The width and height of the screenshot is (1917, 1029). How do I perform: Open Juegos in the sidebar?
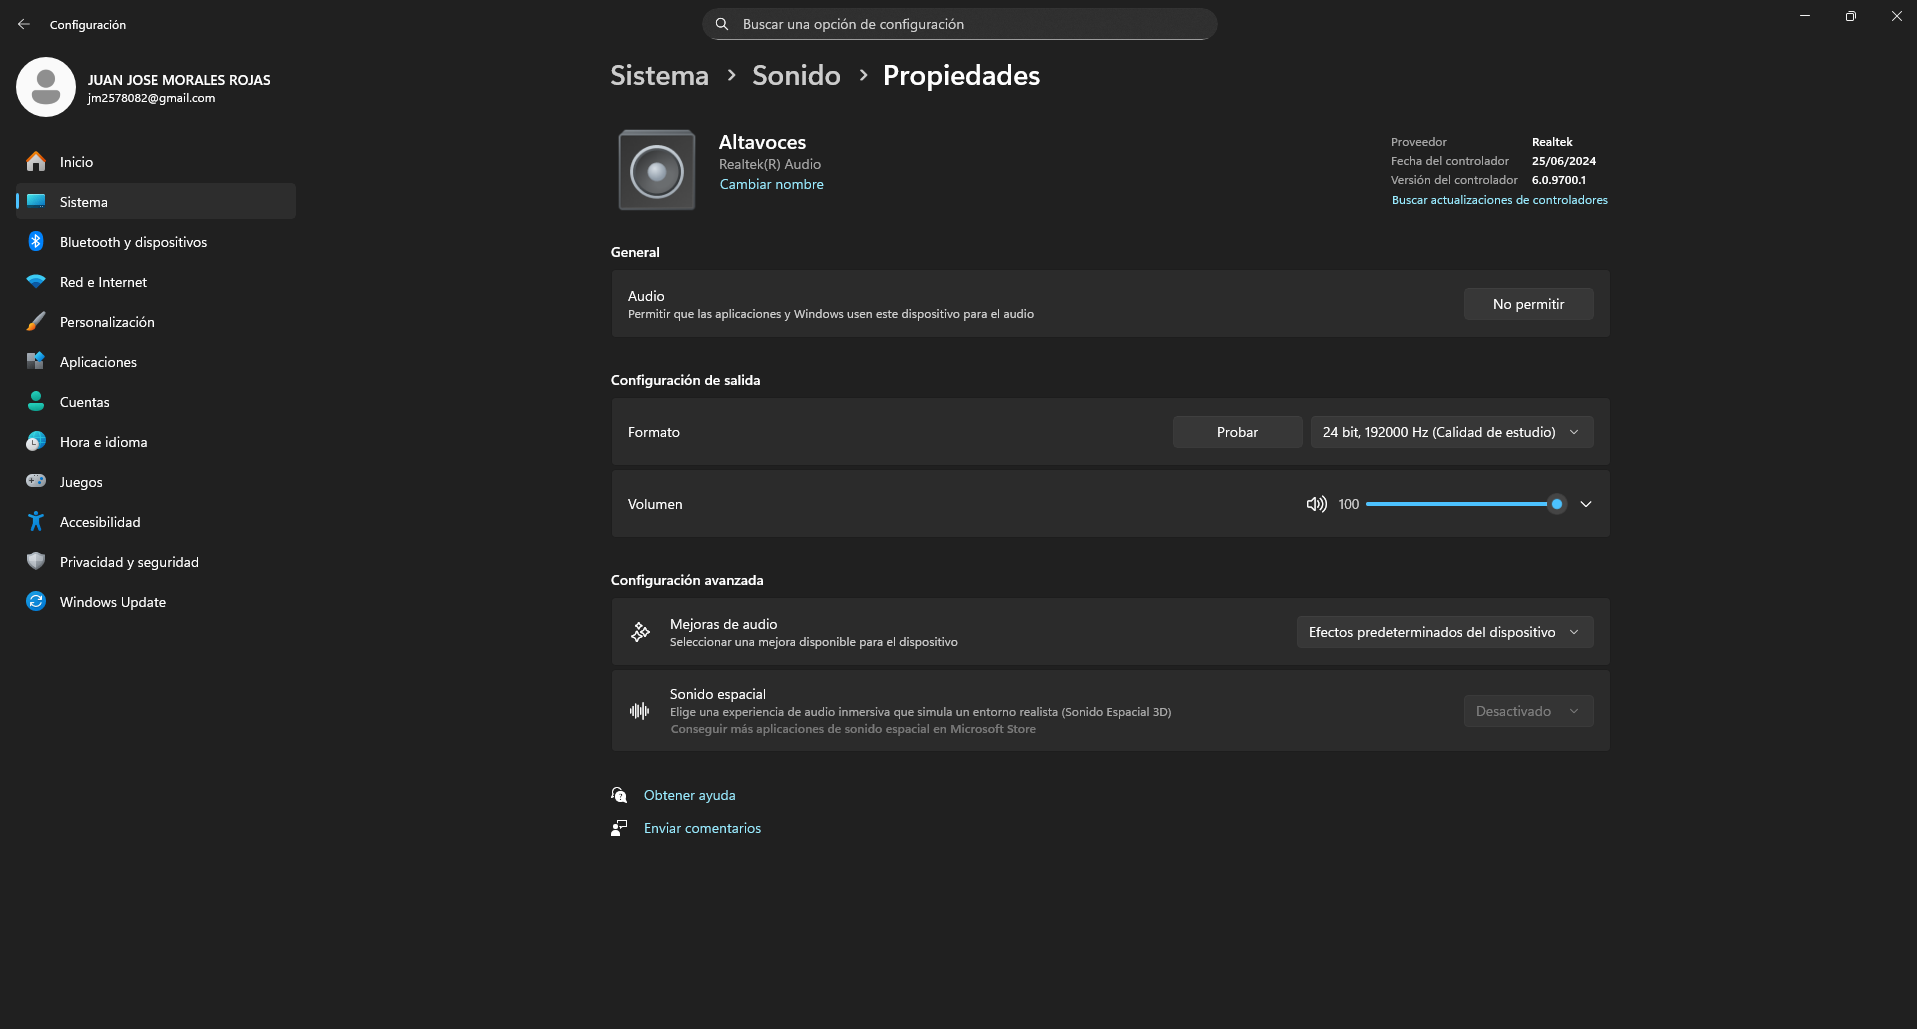(x=156, y=481)
